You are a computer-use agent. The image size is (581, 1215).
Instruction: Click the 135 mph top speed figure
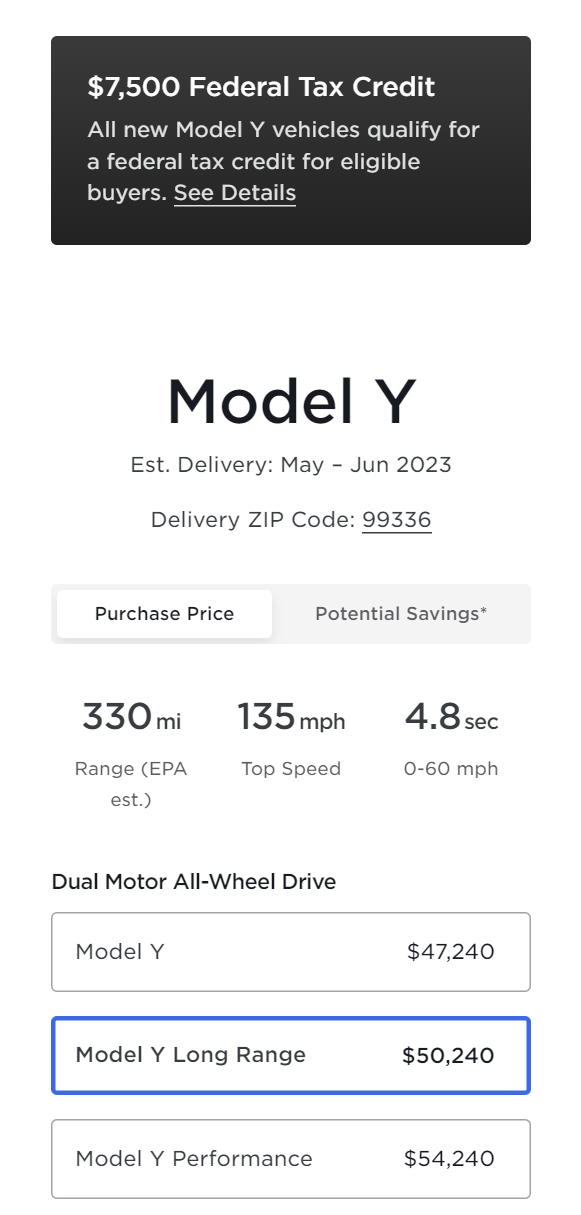tap(291, 717)
